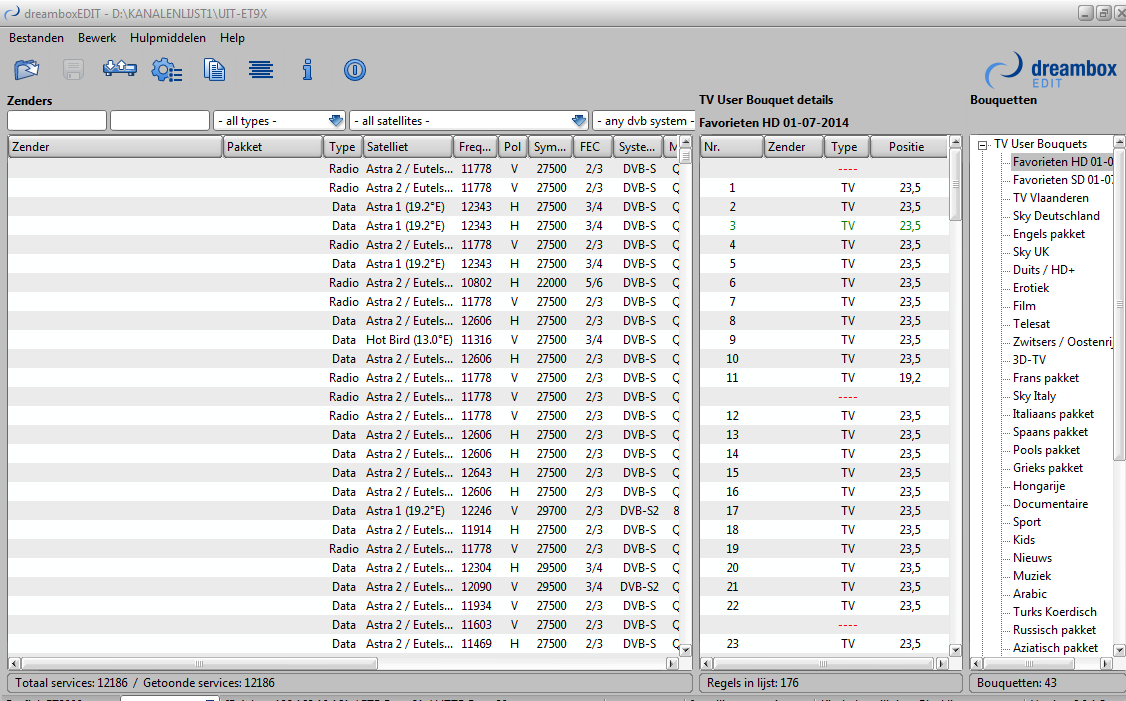Select bouquet entry number 17
The height and width of the screenshot is (701, 1126).
point(824,511)
